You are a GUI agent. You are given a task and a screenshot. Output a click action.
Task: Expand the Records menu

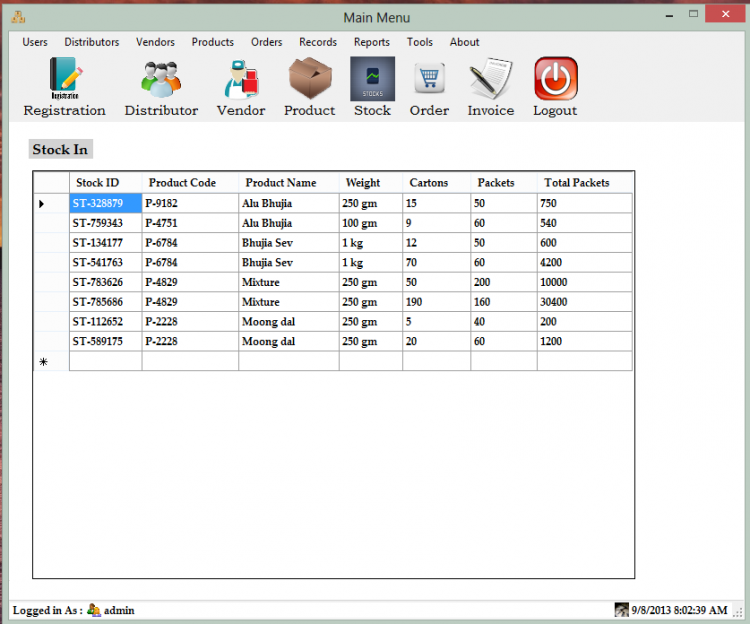318,42
